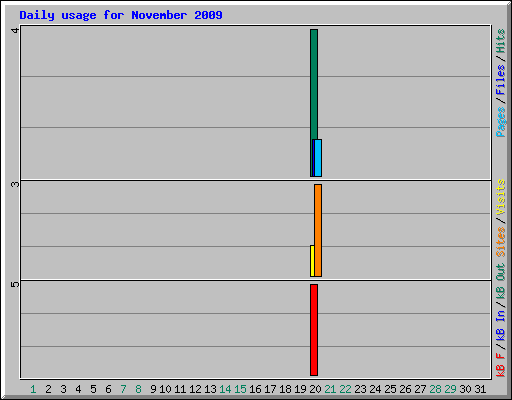
Task: Click the 'kB In' legend label
Action: [x=500, y=325]
